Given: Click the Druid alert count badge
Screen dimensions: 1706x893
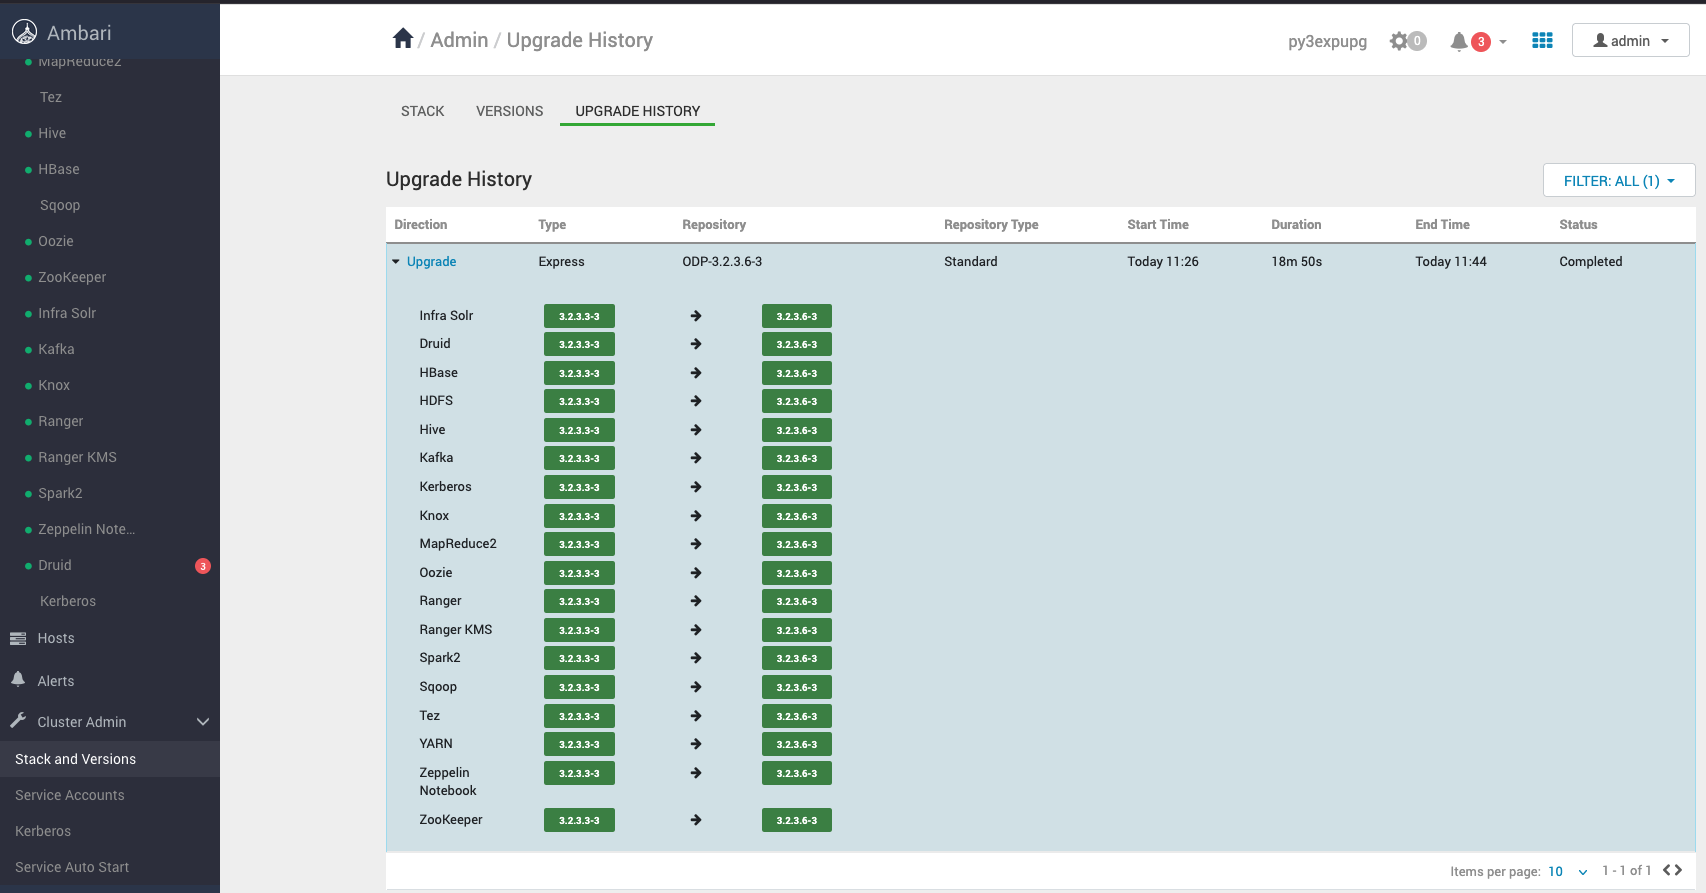Looking at the screenshot, I should tap(203, 566).
